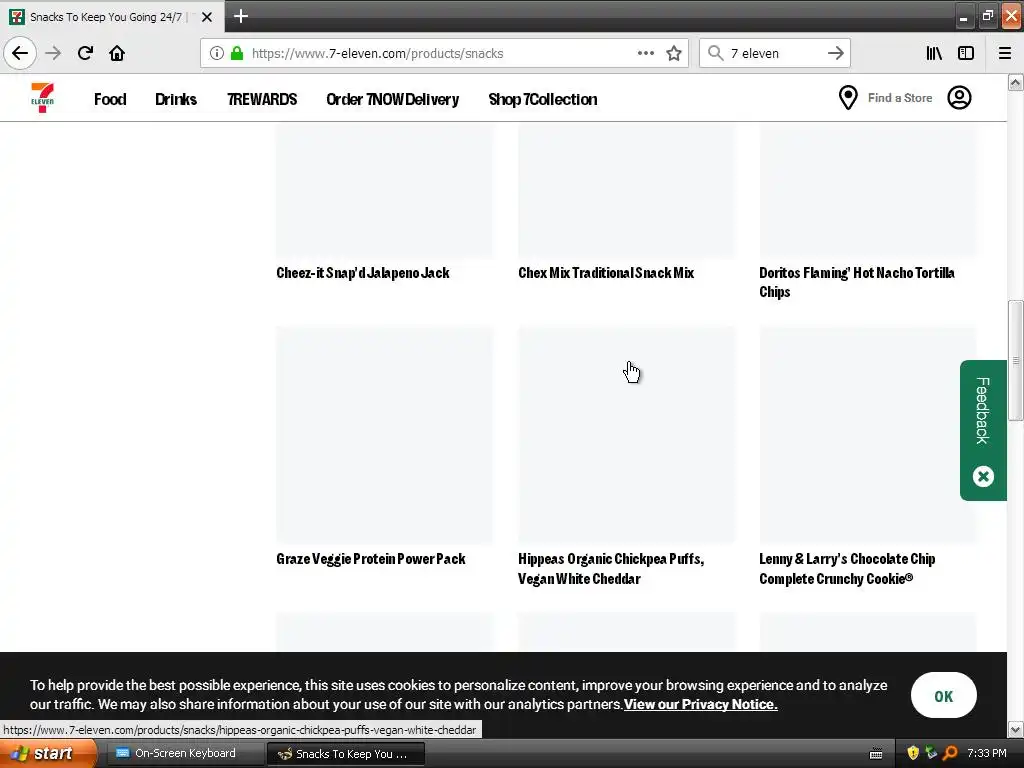The width and height of the screenshot is (1024, 768).
Task: Click the green padlock security icon
Action: [x=237, y=53]
